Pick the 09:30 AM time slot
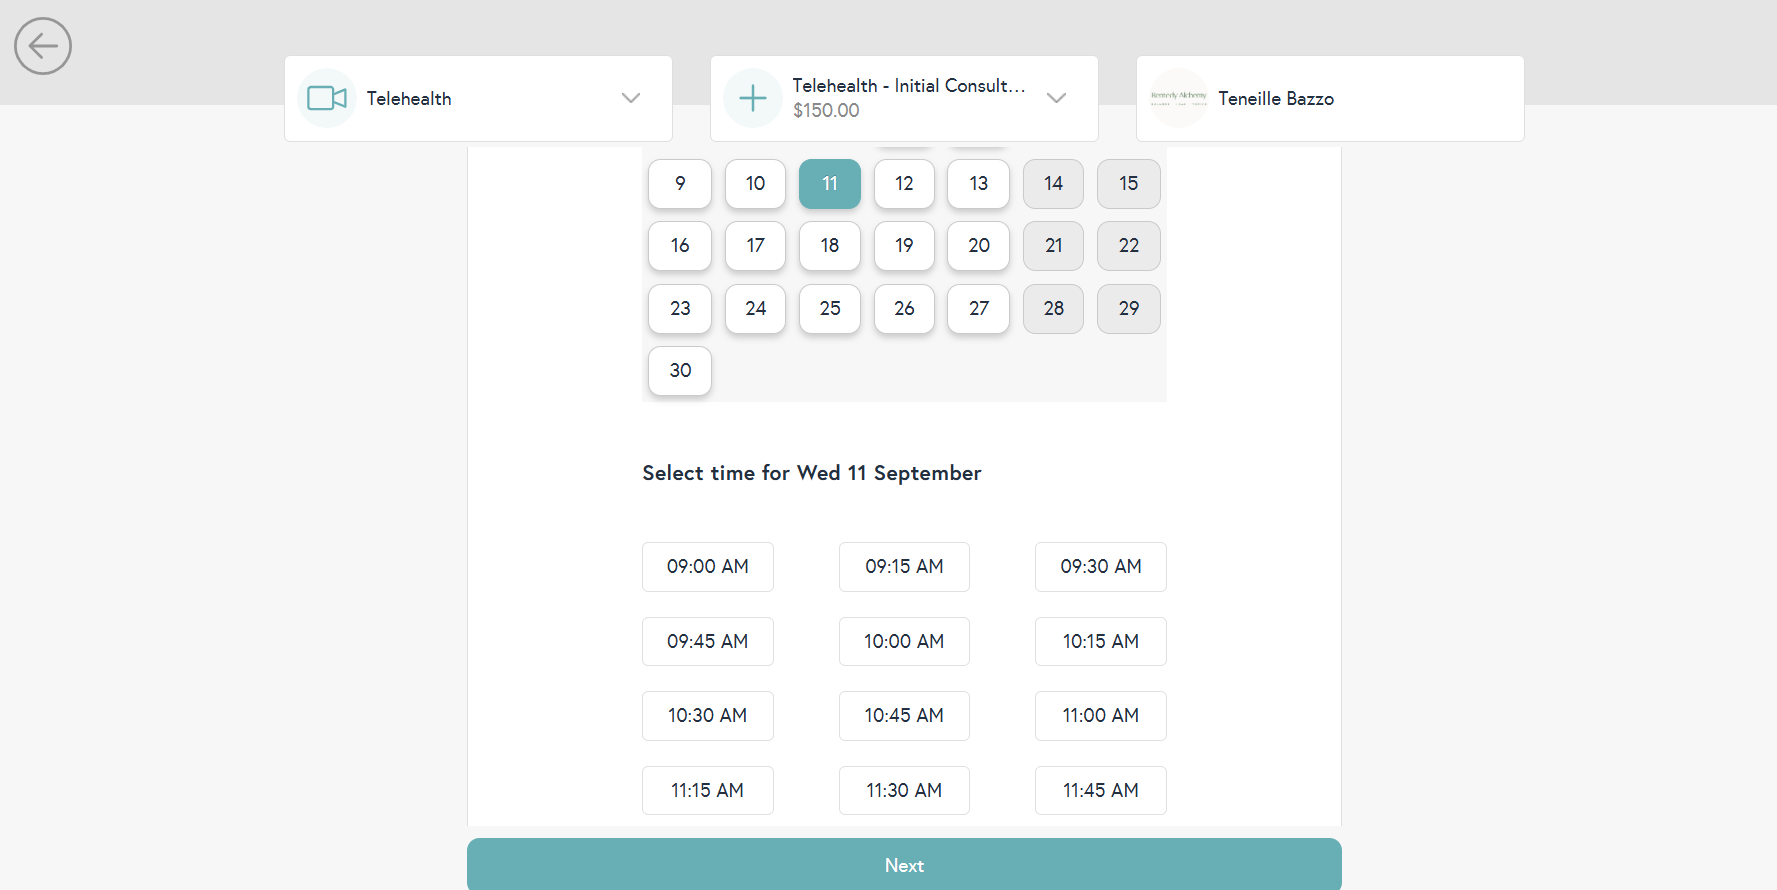1777x890 pixels. point(1100,567)
